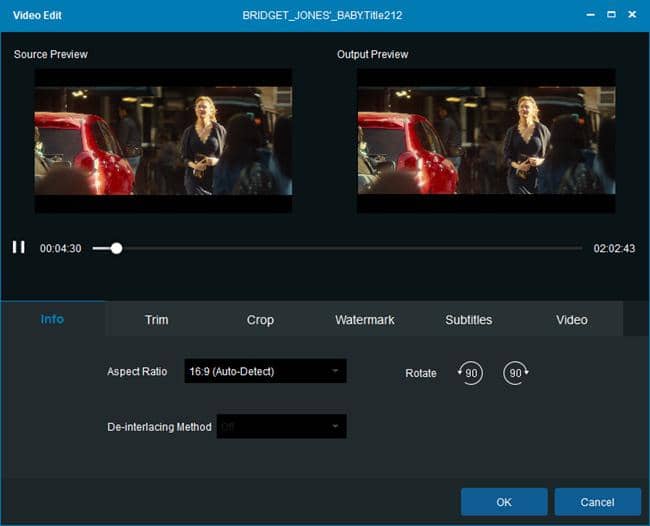Viewport: 650px width, 526px height.
Task: Switch to the Info tab
Action: tap(52, 319)
